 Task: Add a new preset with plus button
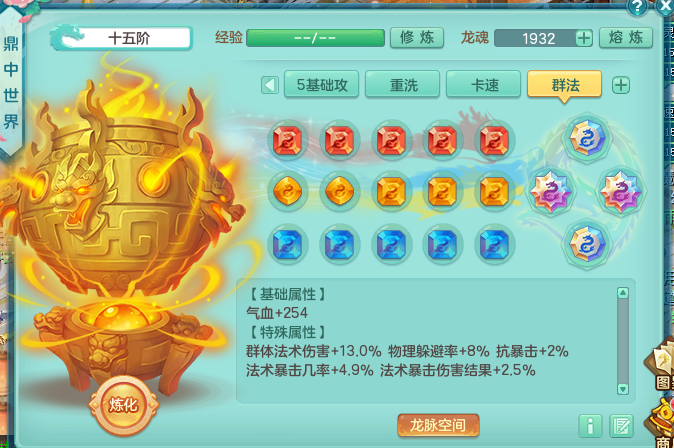click(x=621, y=85)
